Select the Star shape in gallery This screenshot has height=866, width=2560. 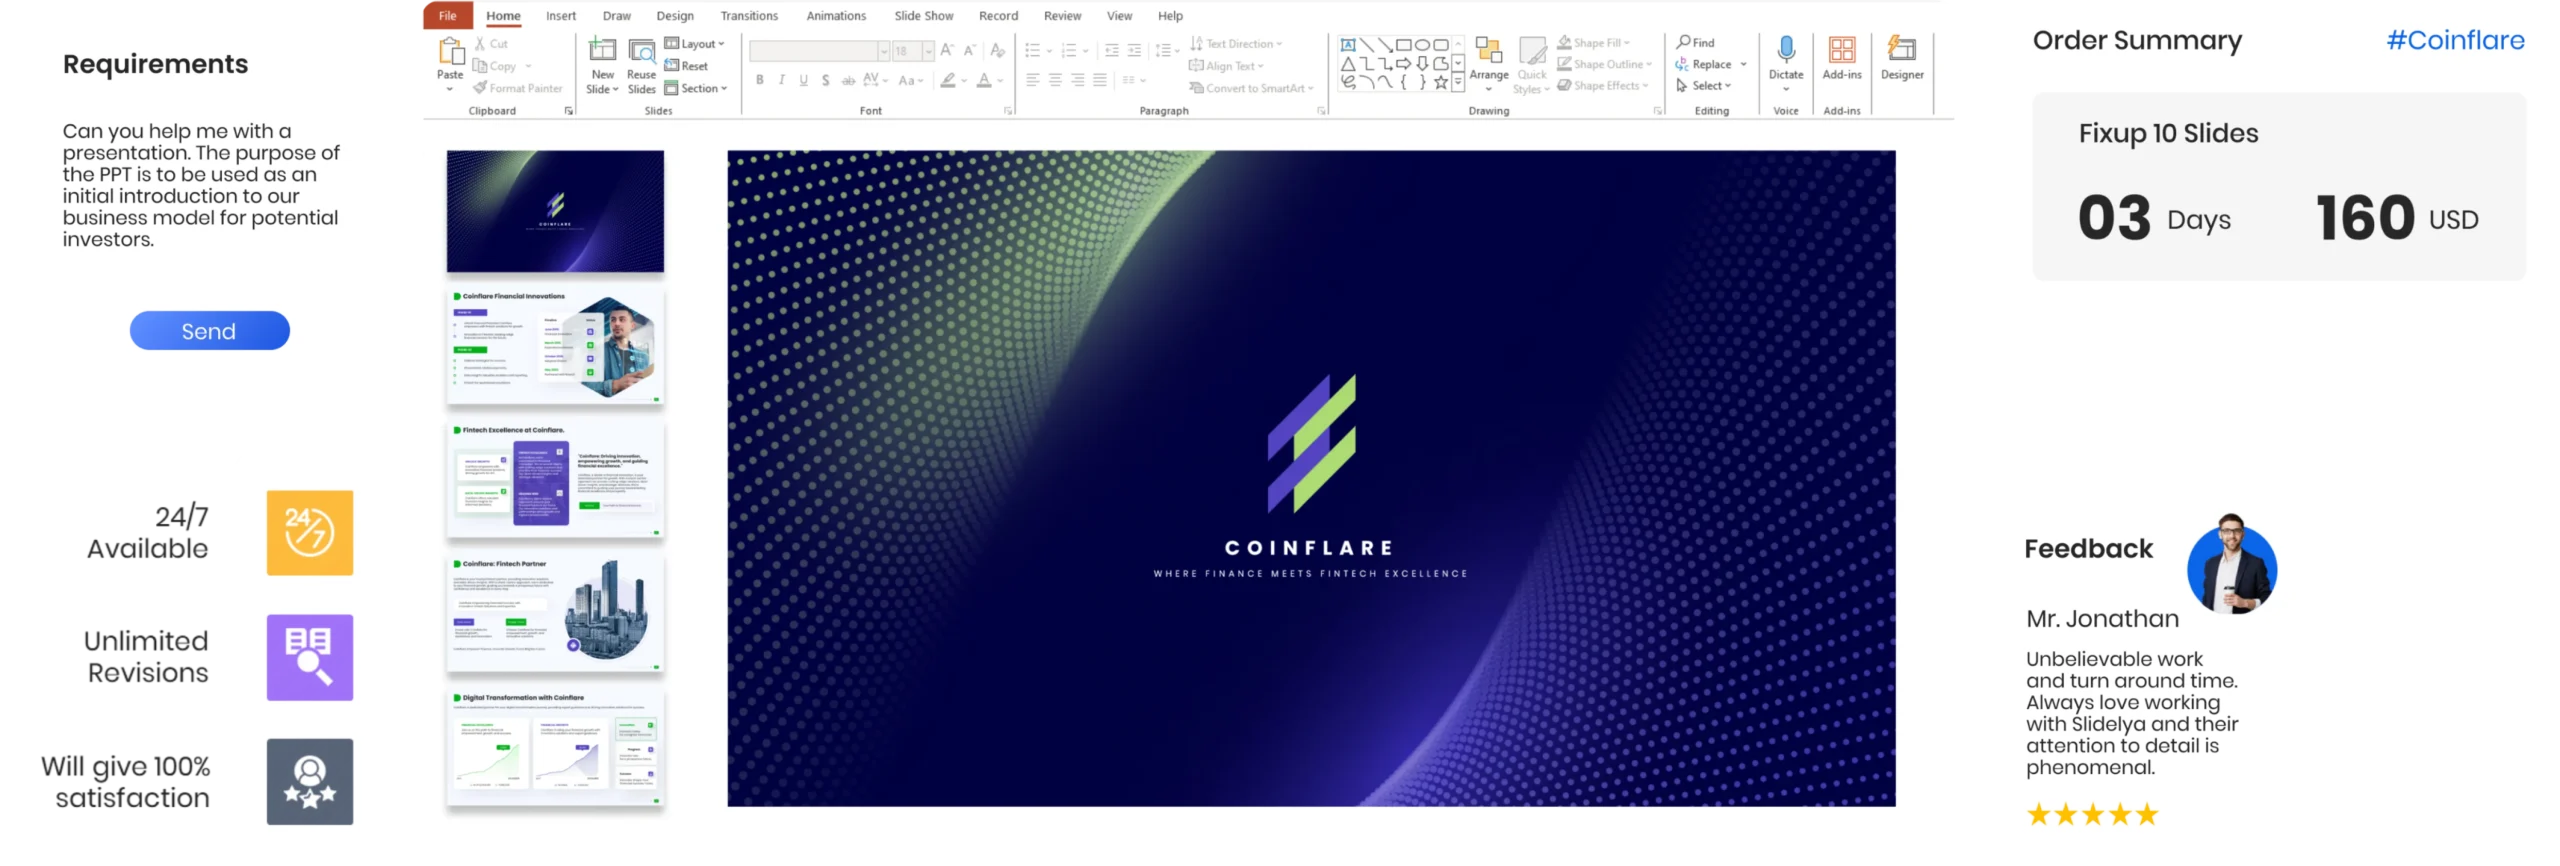pos(1441,82)
